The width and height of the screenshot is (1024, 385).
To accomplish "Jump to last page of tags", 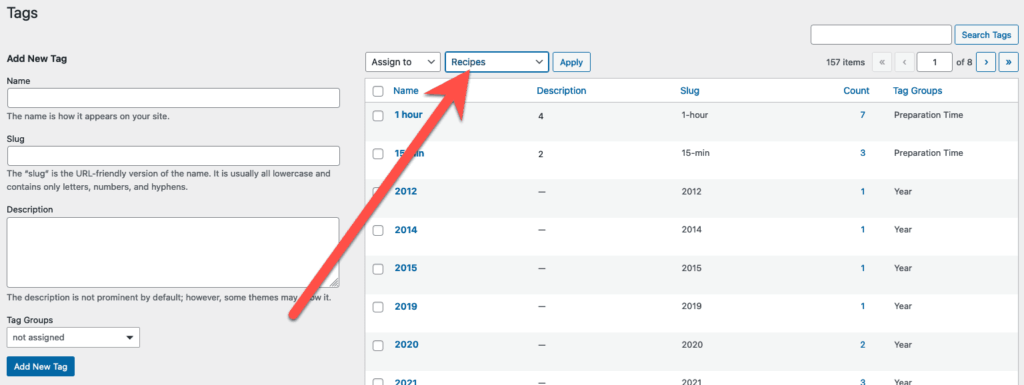I will pyautogui.click(x=1008, y=62).
